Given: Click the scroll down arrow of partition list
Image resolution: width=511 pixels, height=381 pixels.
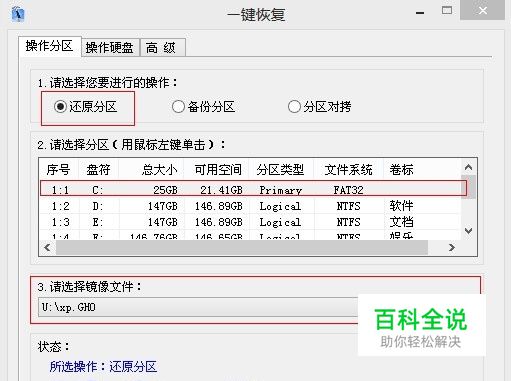Looking at the screenshot, I should (x=468, y=231).
